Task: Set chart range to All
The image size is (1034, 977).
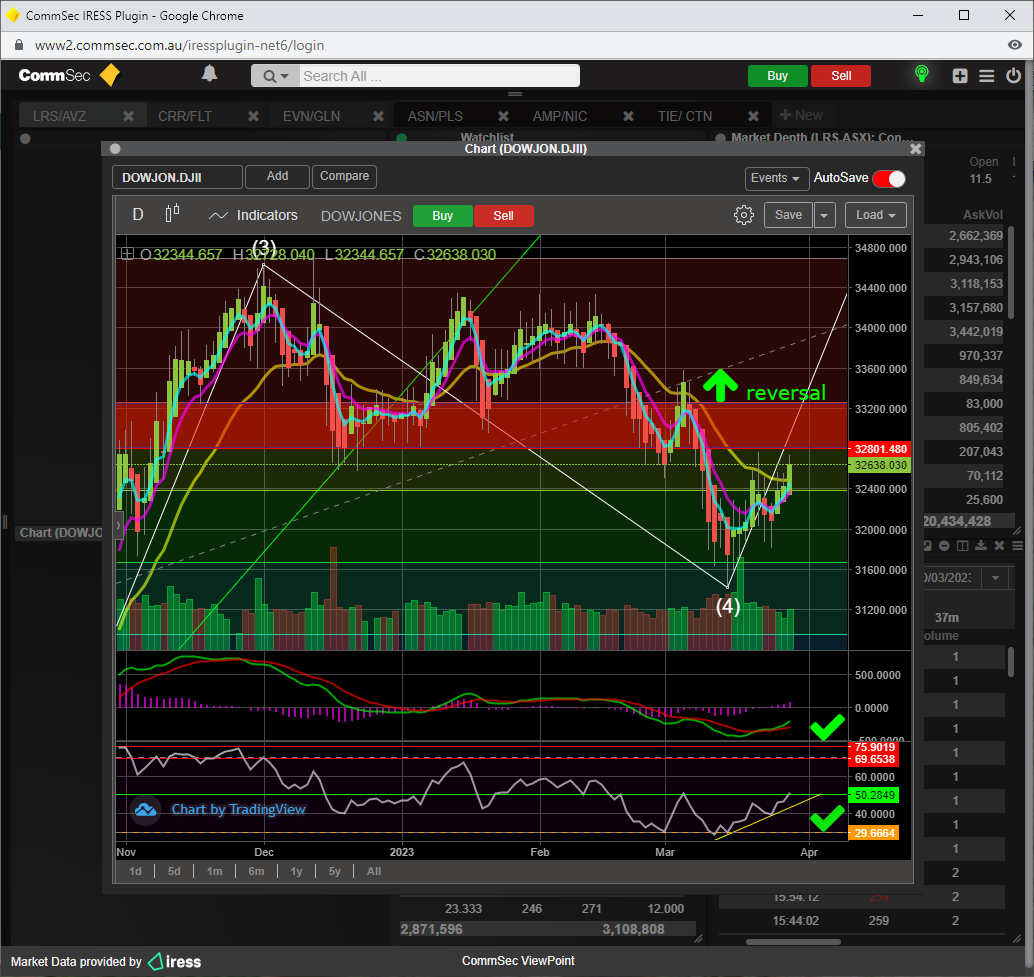Action: [374, 872]
